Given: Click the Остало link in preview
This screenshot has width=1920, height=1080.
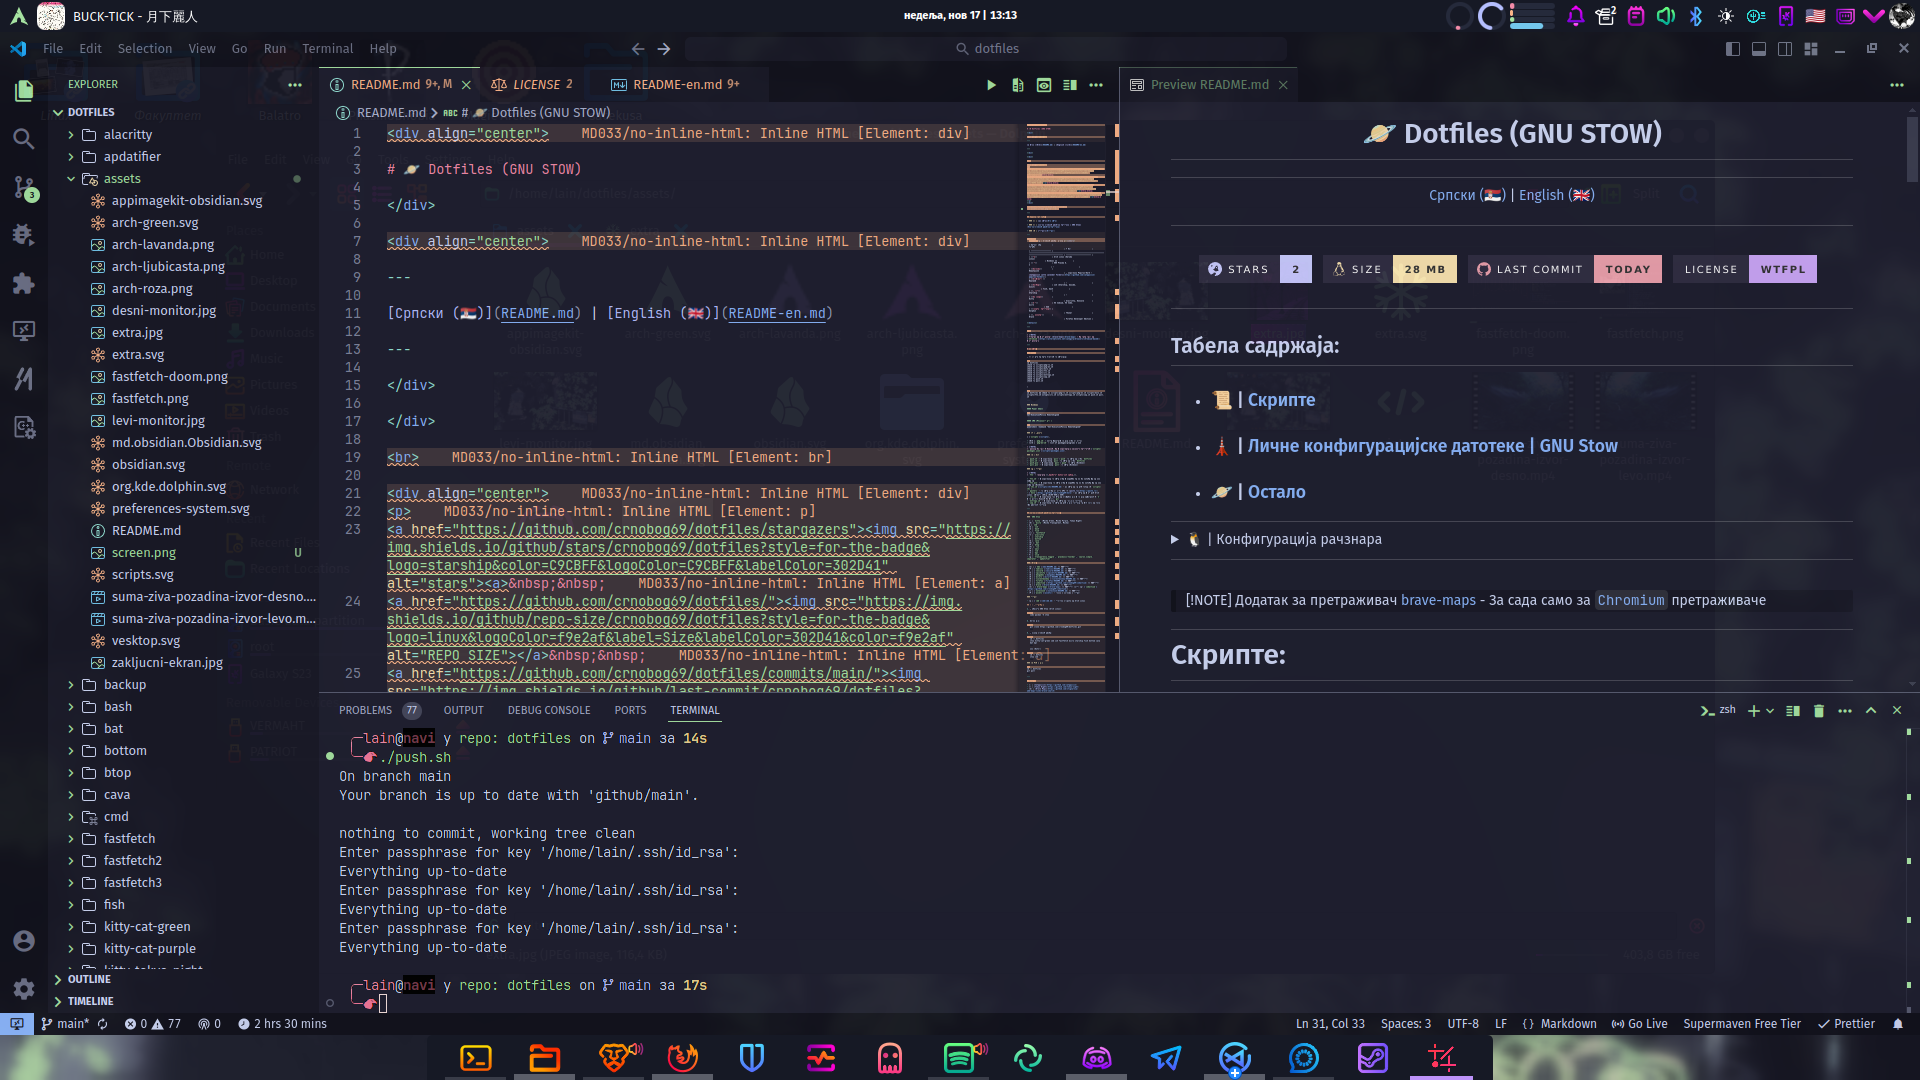Looking at the screenshot, I should click(1276, 493).
